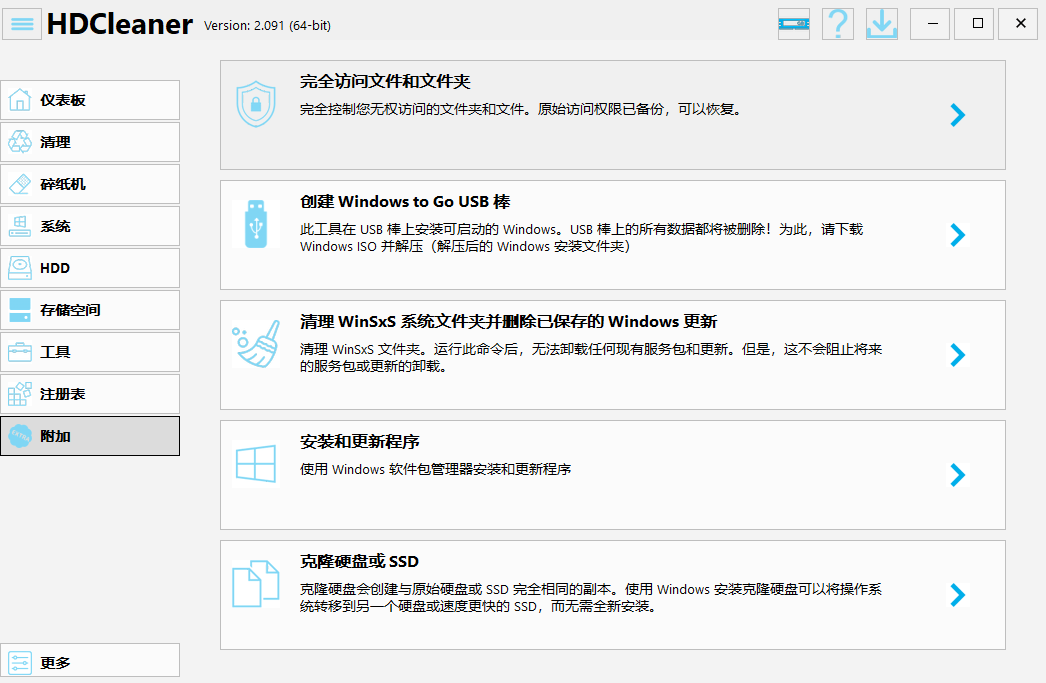Open 安装和更新程序 with its chevron
Screen dimensions: 1046x683
[958, 475]
